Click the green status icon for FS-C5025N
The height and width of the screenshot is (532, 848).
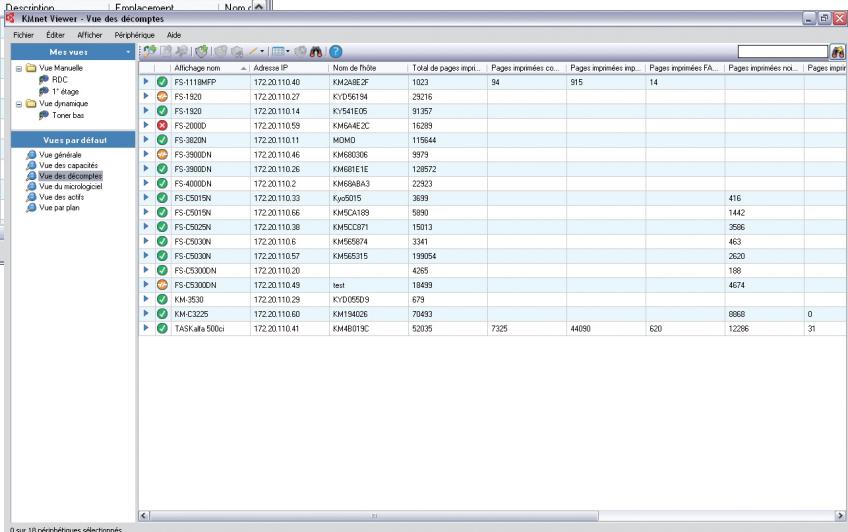tap(162, 227)
